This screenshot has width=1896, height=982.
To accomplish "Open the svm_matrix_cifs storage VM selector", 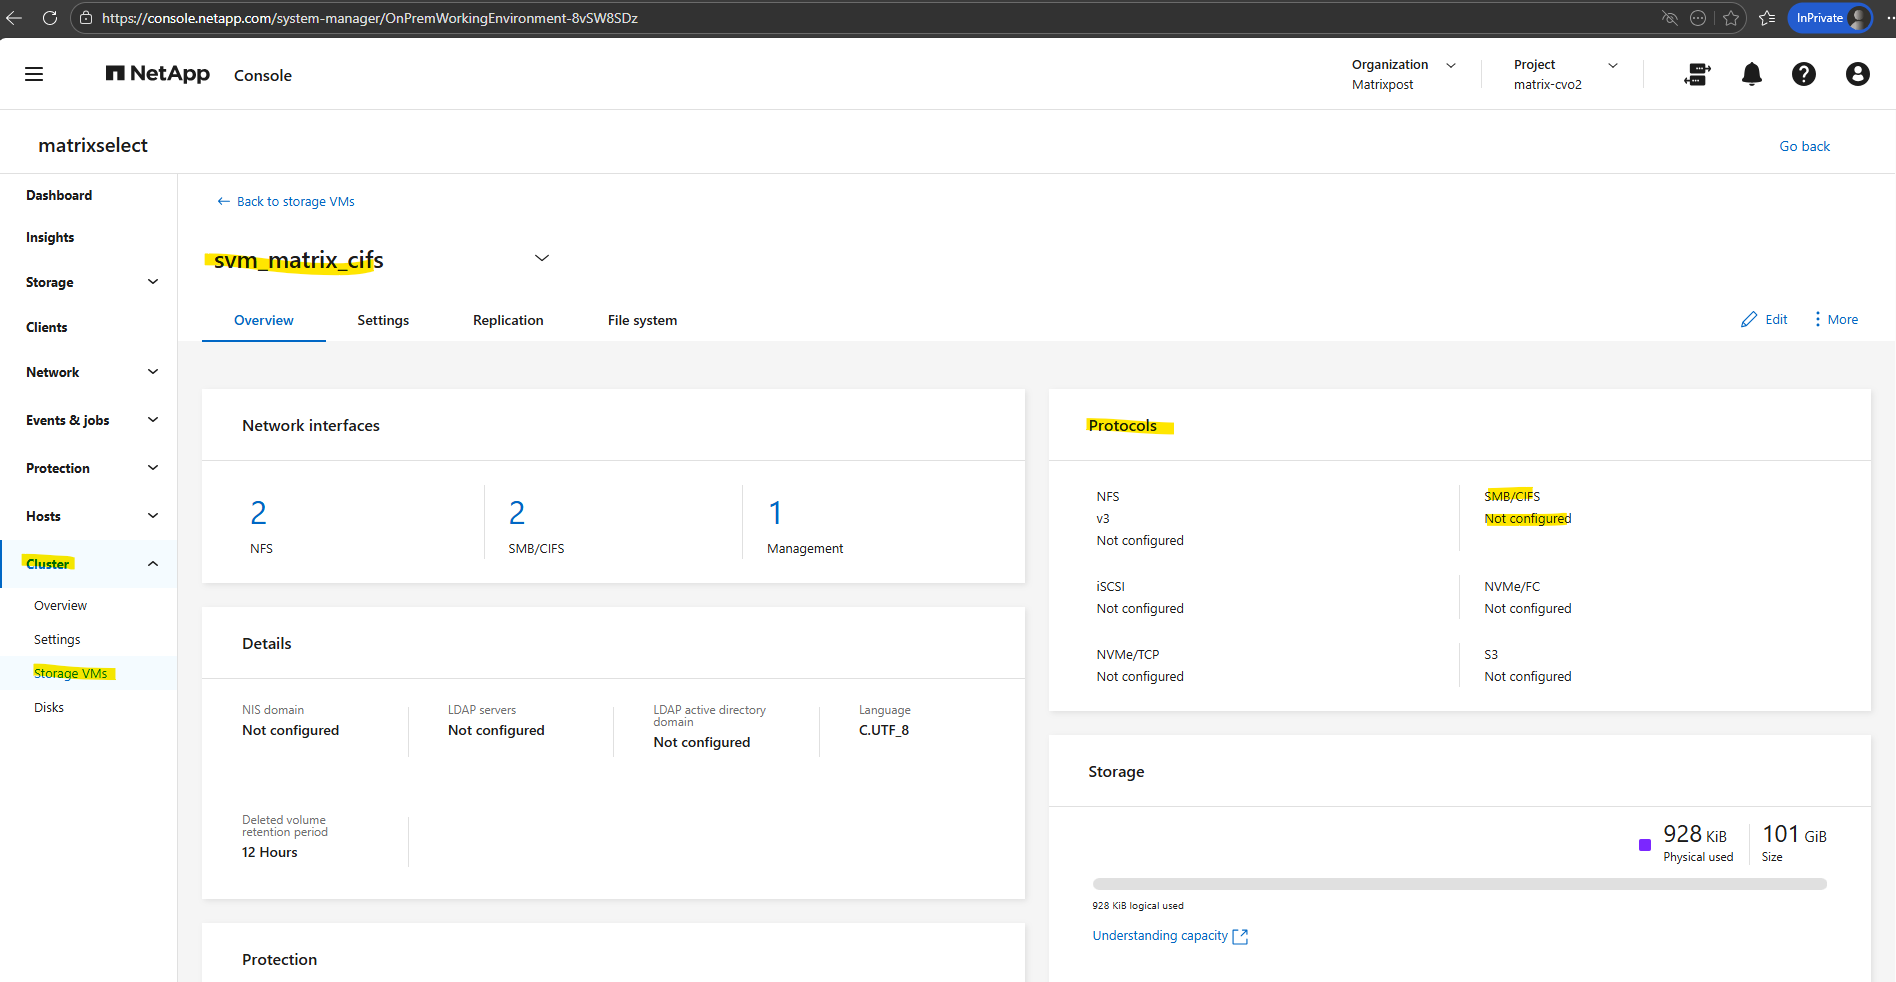I will point(542,258).
